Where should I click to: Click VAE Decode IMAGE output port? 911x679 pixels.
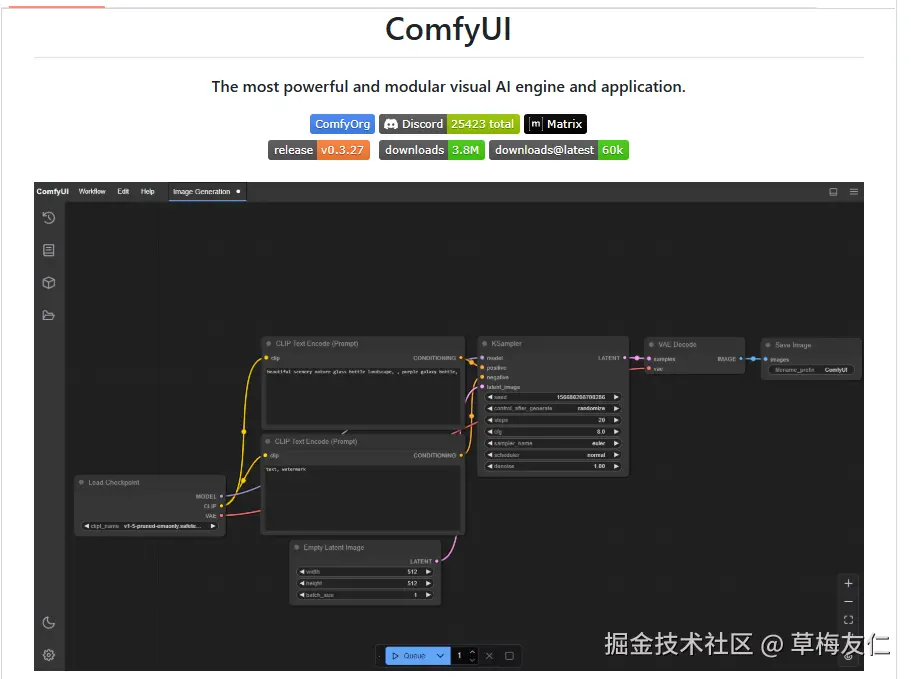(x=741, y=359)
